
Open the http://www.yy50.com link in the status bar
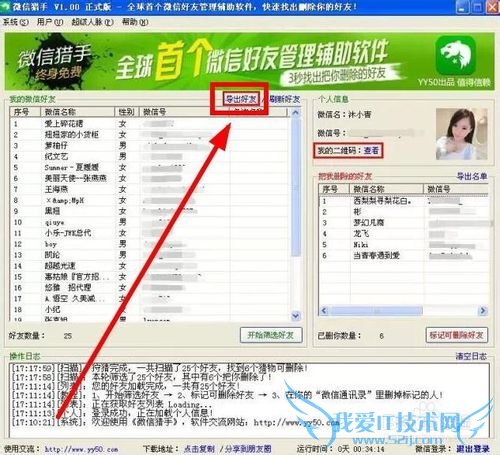pos(81,449)
